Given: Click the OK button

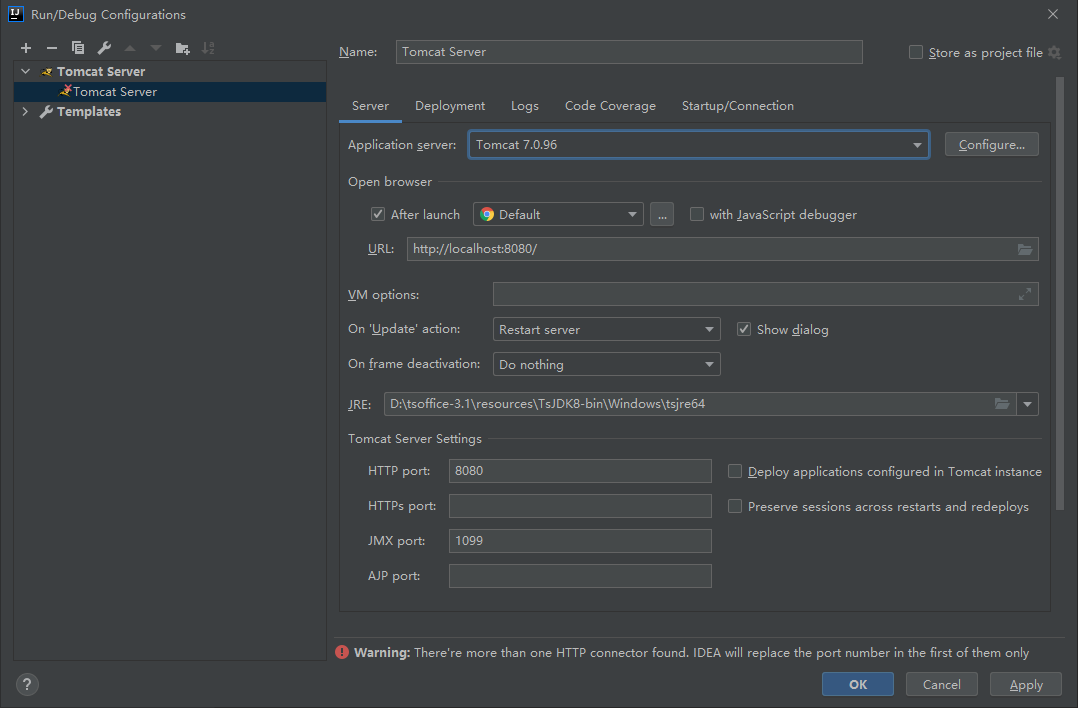Looking at the screenshot, I should 858,685.
